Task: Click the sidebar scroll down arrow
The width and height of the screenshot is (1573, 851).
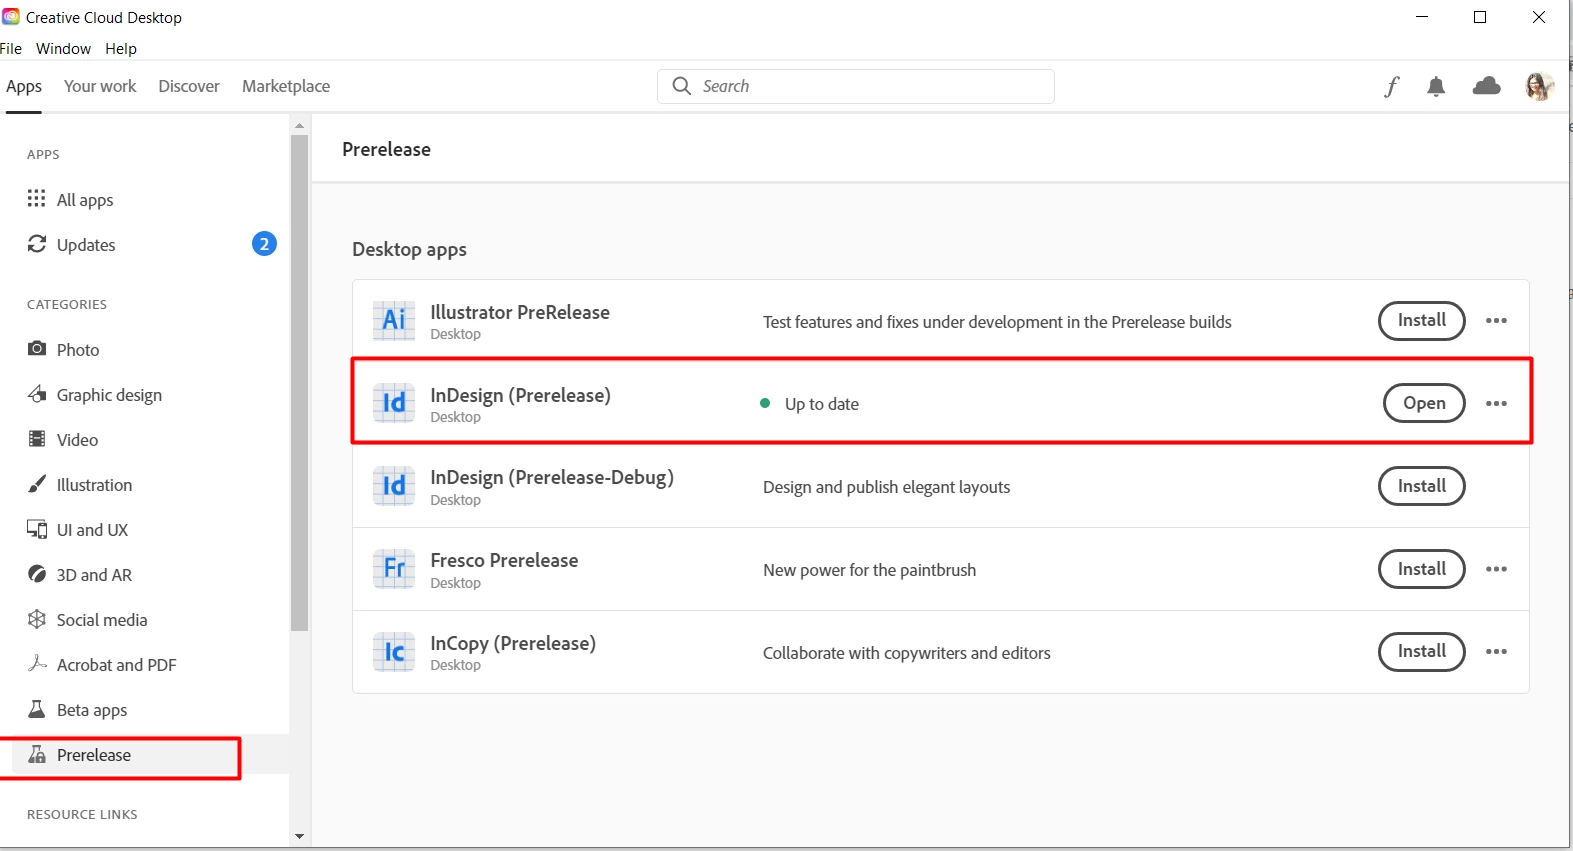Action: tap(299, 837)
